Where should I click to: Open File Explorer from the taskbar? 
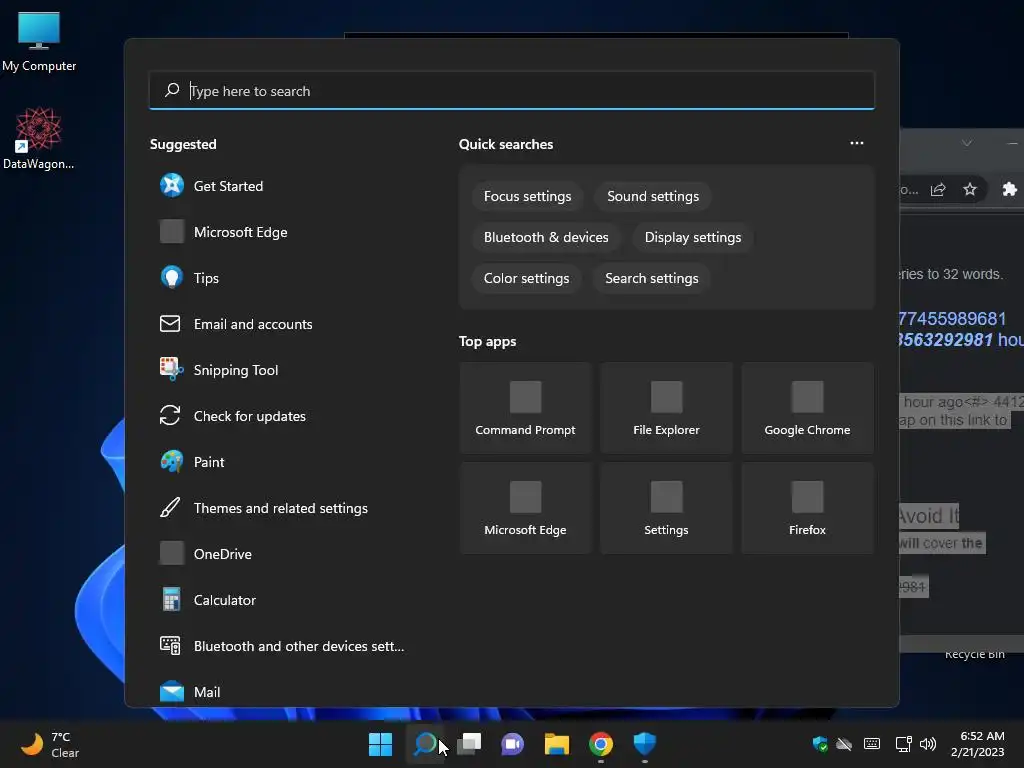pyautogui.click(x=557, y=744)
